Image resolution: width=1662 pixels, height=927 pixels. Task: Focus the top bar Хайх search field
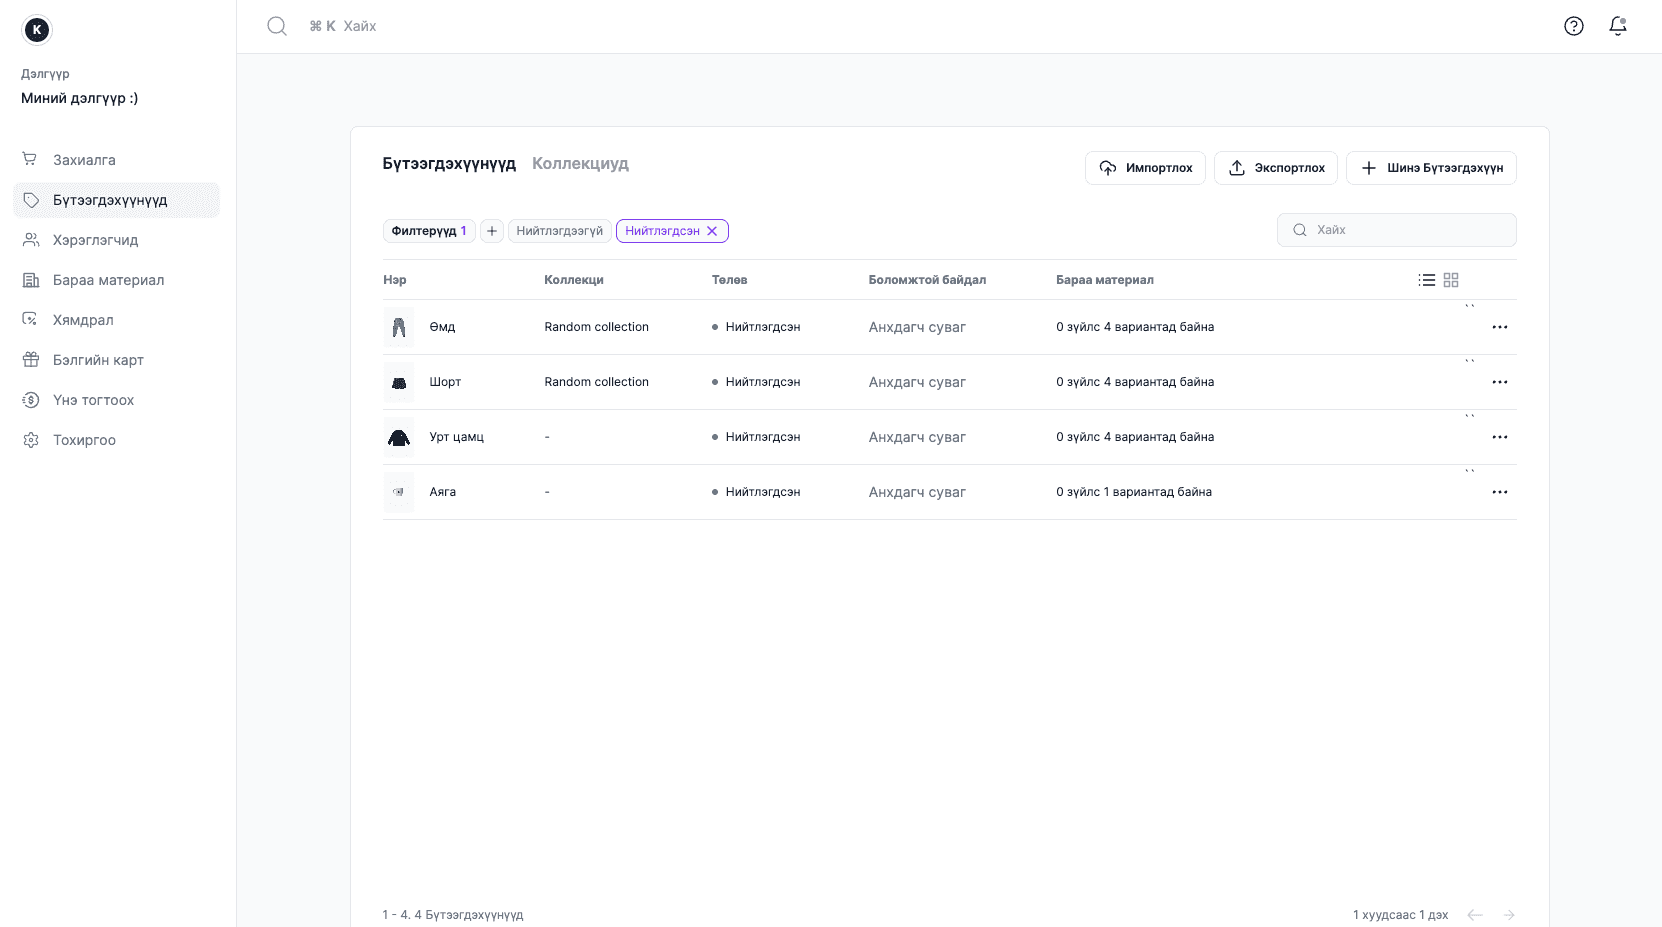coord(360,26)
